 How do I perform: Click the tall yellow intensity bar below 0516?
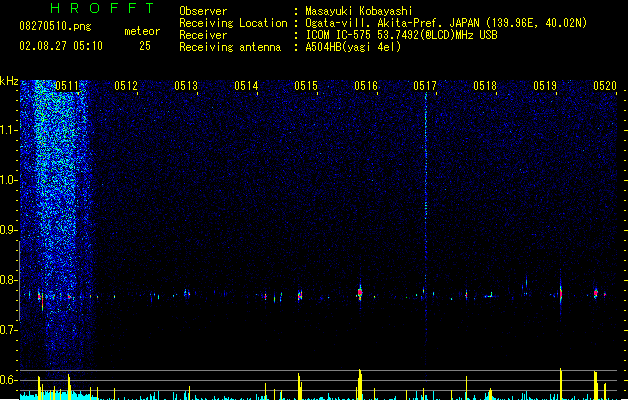click(360, 384)
